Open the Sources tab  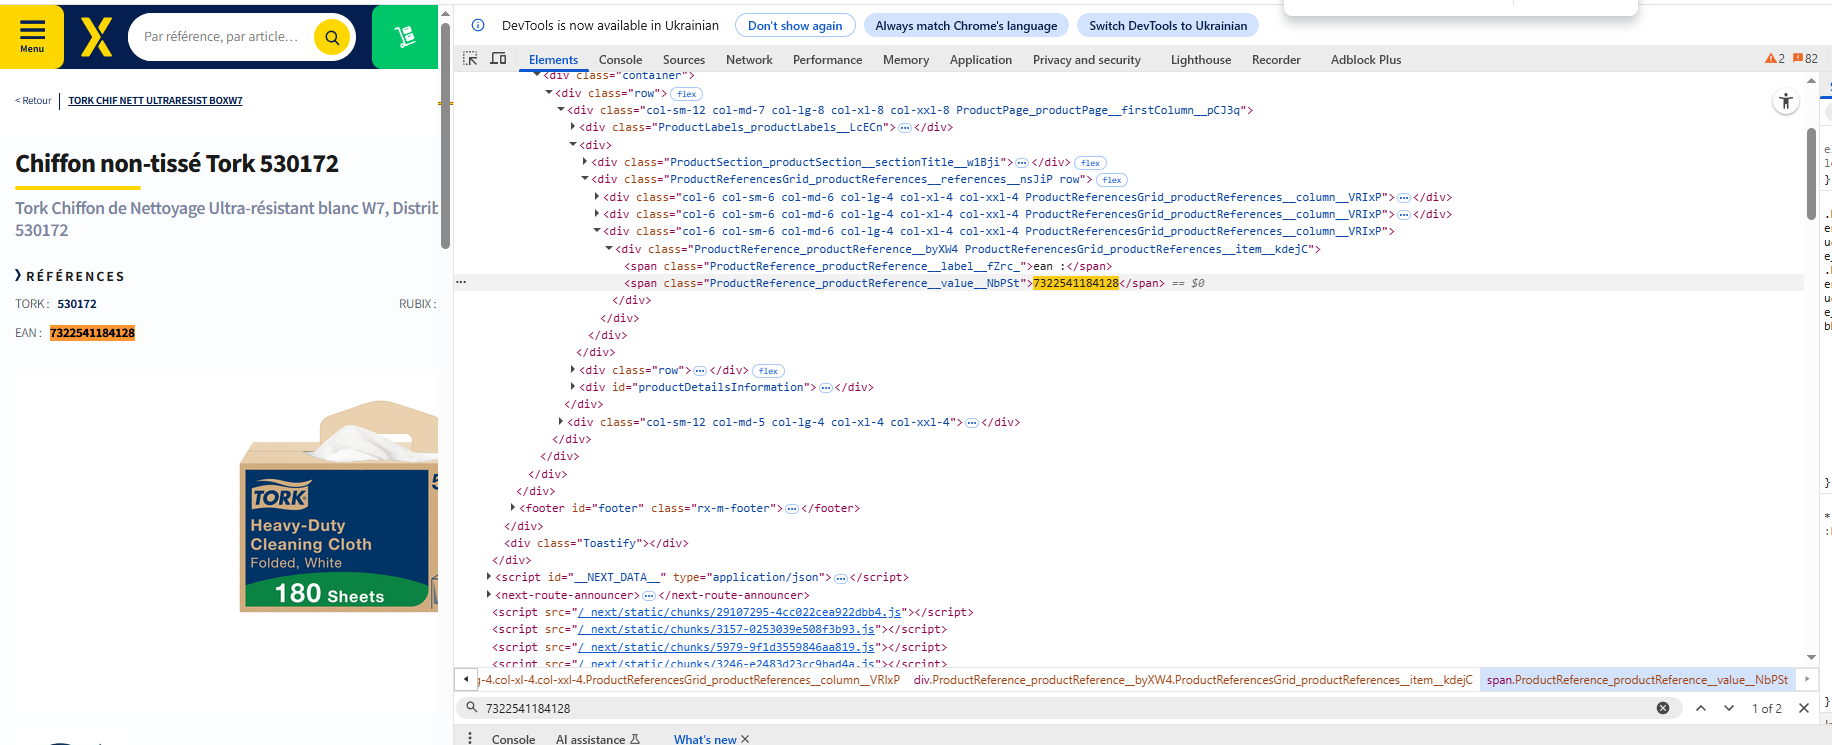pyautogui.click(x=684, y=60)
